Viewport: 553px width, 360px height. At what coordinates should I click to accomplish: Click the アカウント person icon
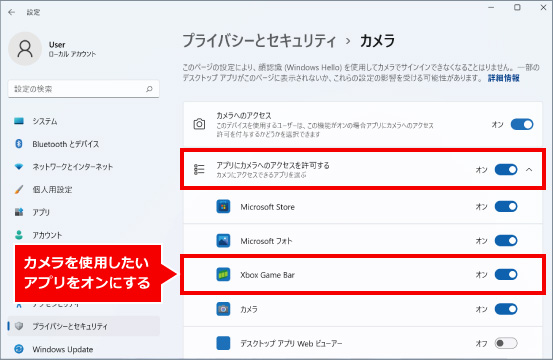tap(19, 235)
